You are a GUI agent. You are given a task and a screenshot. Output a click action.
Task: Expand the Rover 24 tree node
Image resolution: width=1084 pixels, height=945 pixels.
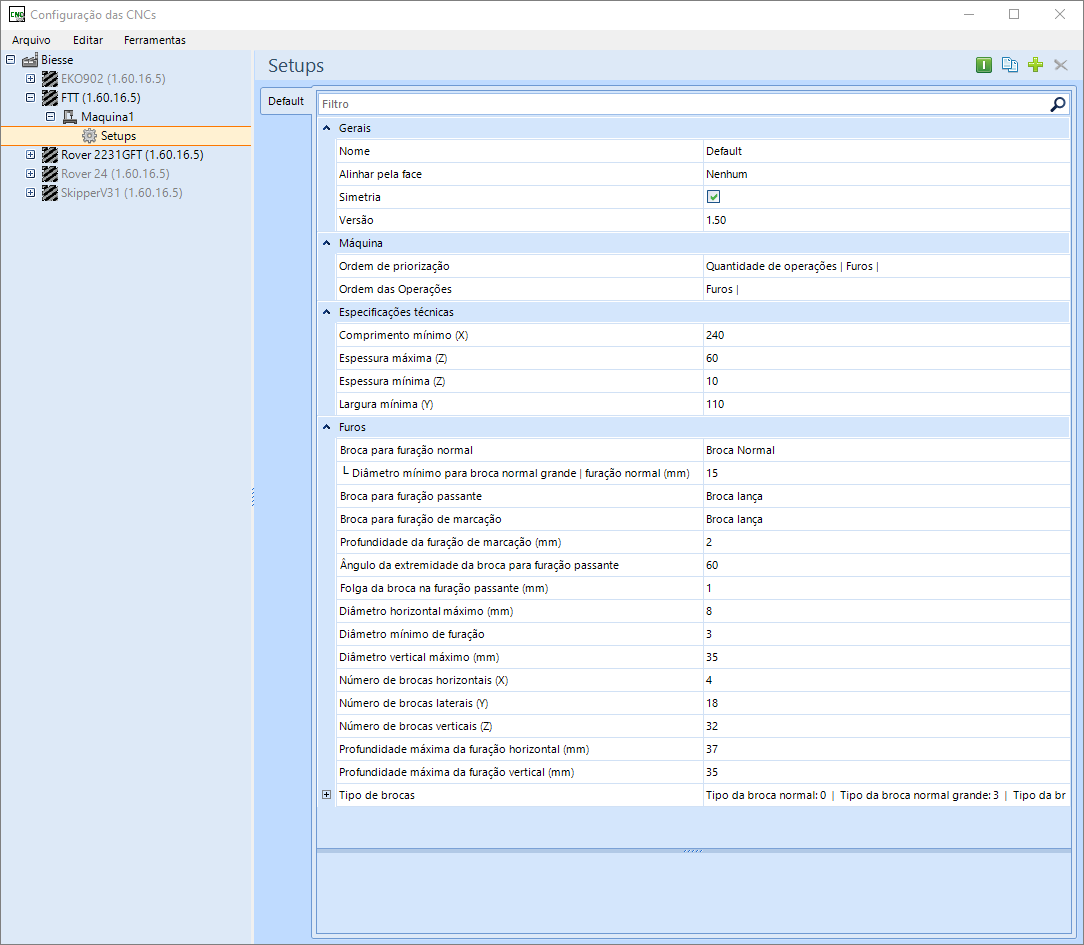pos(30,174)
